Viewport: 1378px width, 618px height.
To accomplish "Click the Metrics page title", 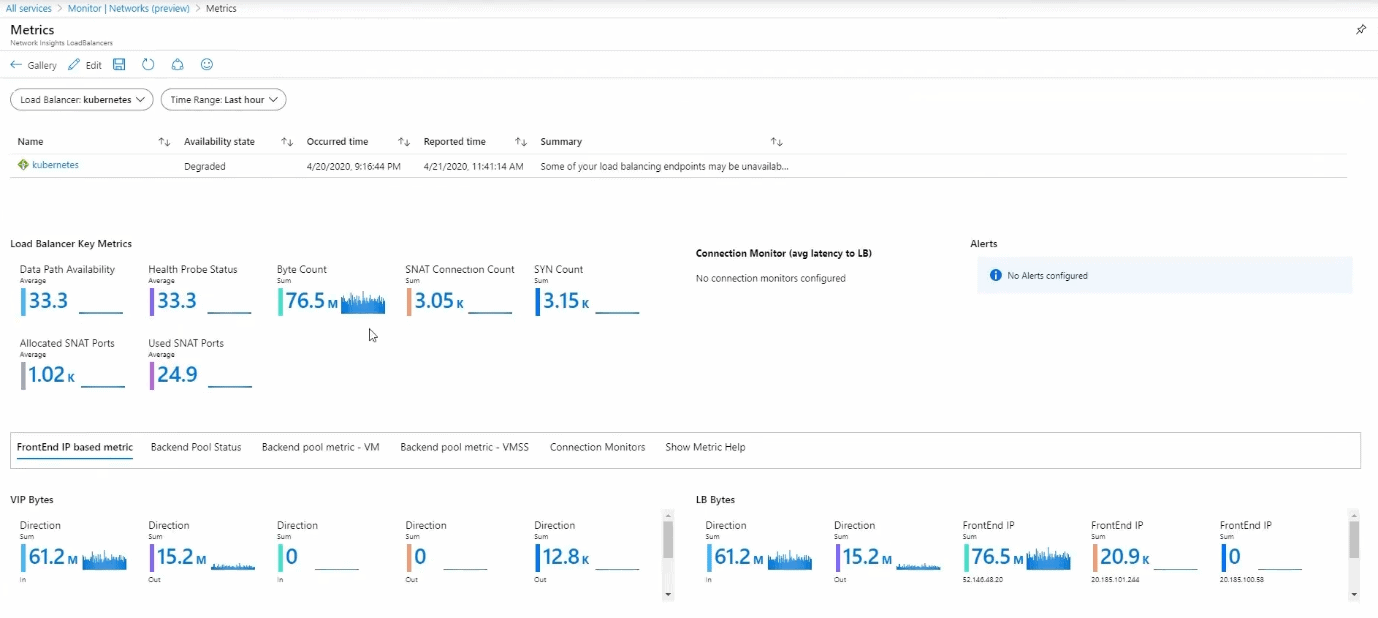I will tap(32, 30).
